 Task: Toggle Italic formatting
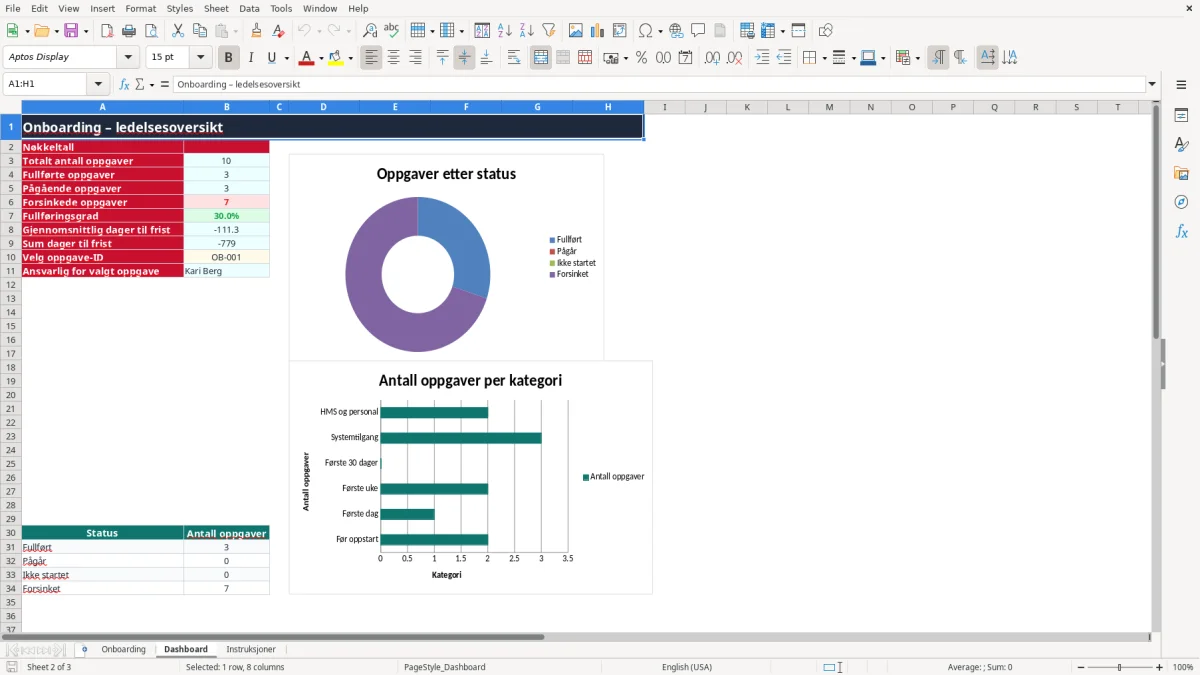(x=251, y=58)
